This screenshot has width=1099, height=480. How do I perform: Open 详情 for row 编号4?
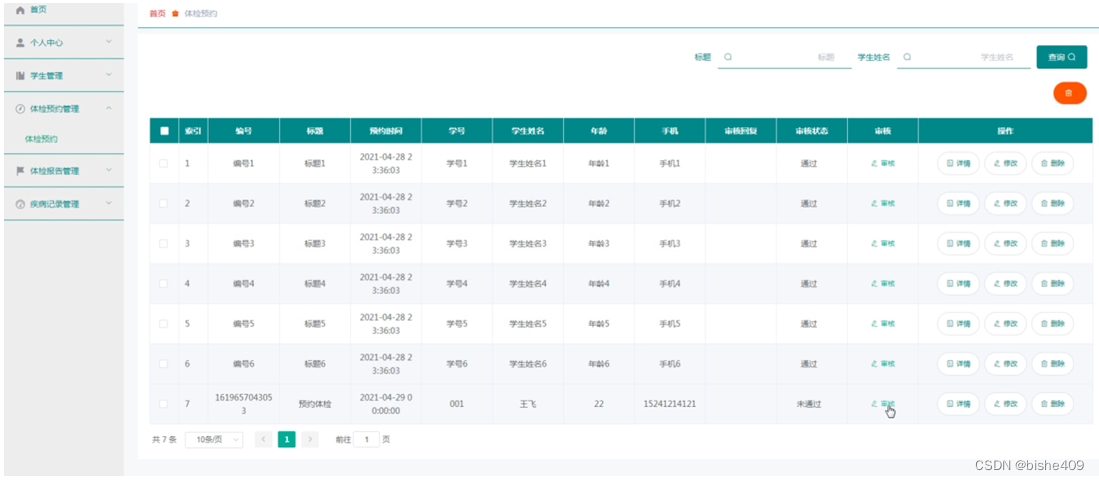[958, 283]
